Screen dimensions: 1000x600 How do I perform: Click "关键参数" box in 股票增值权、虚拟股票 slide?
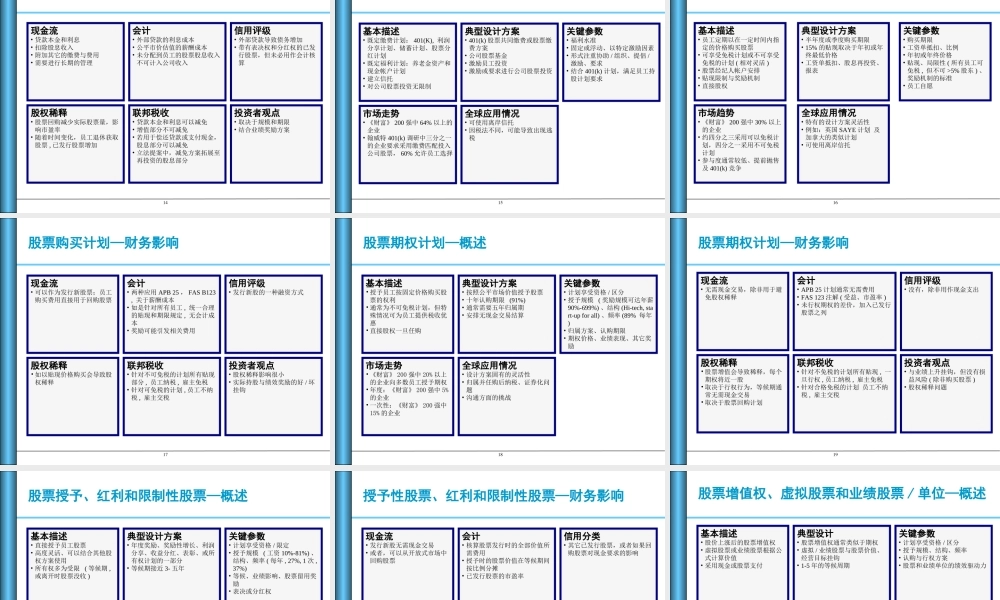click(943, 563)
